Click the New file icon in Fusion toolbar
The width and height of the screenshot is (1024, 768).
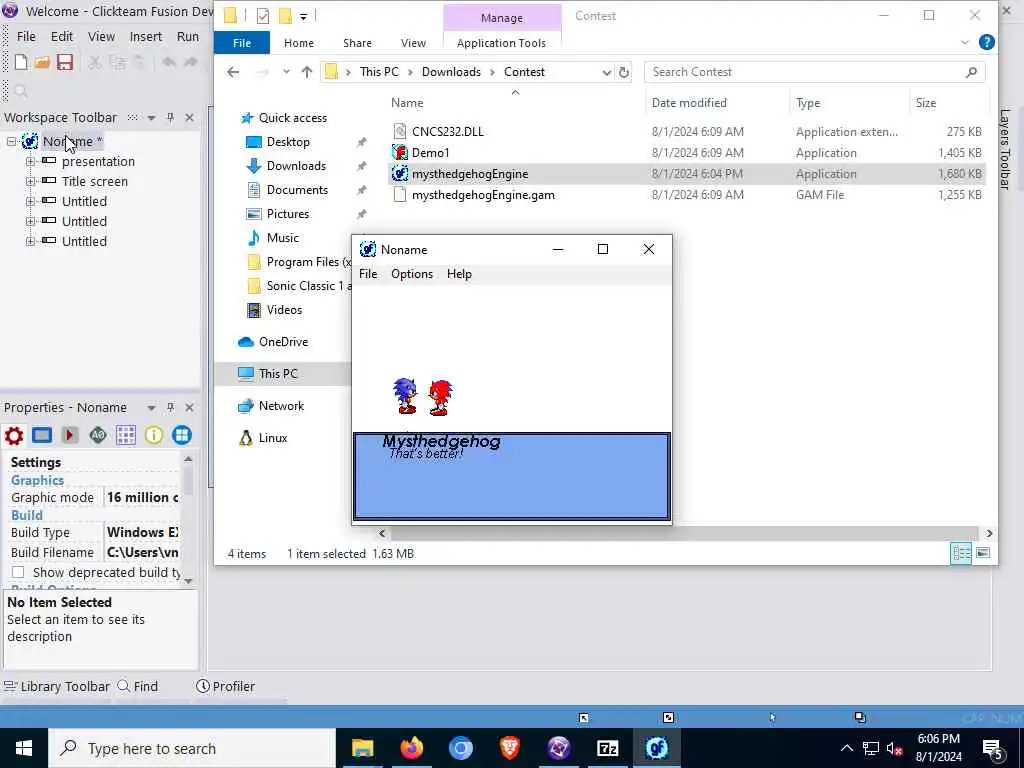click(x=21, y=62)
